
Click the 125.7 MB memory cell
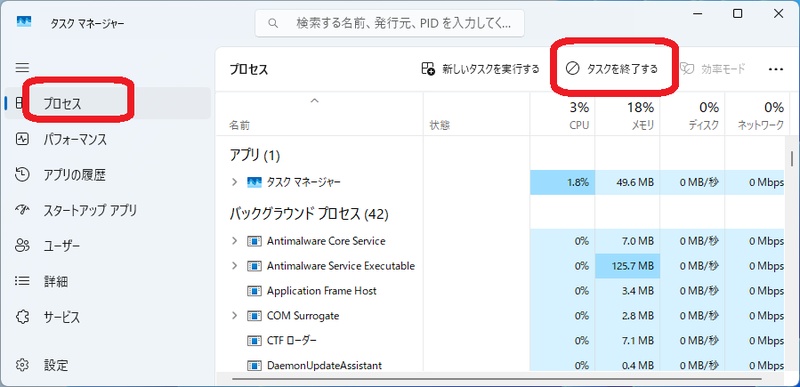point(627,266)
